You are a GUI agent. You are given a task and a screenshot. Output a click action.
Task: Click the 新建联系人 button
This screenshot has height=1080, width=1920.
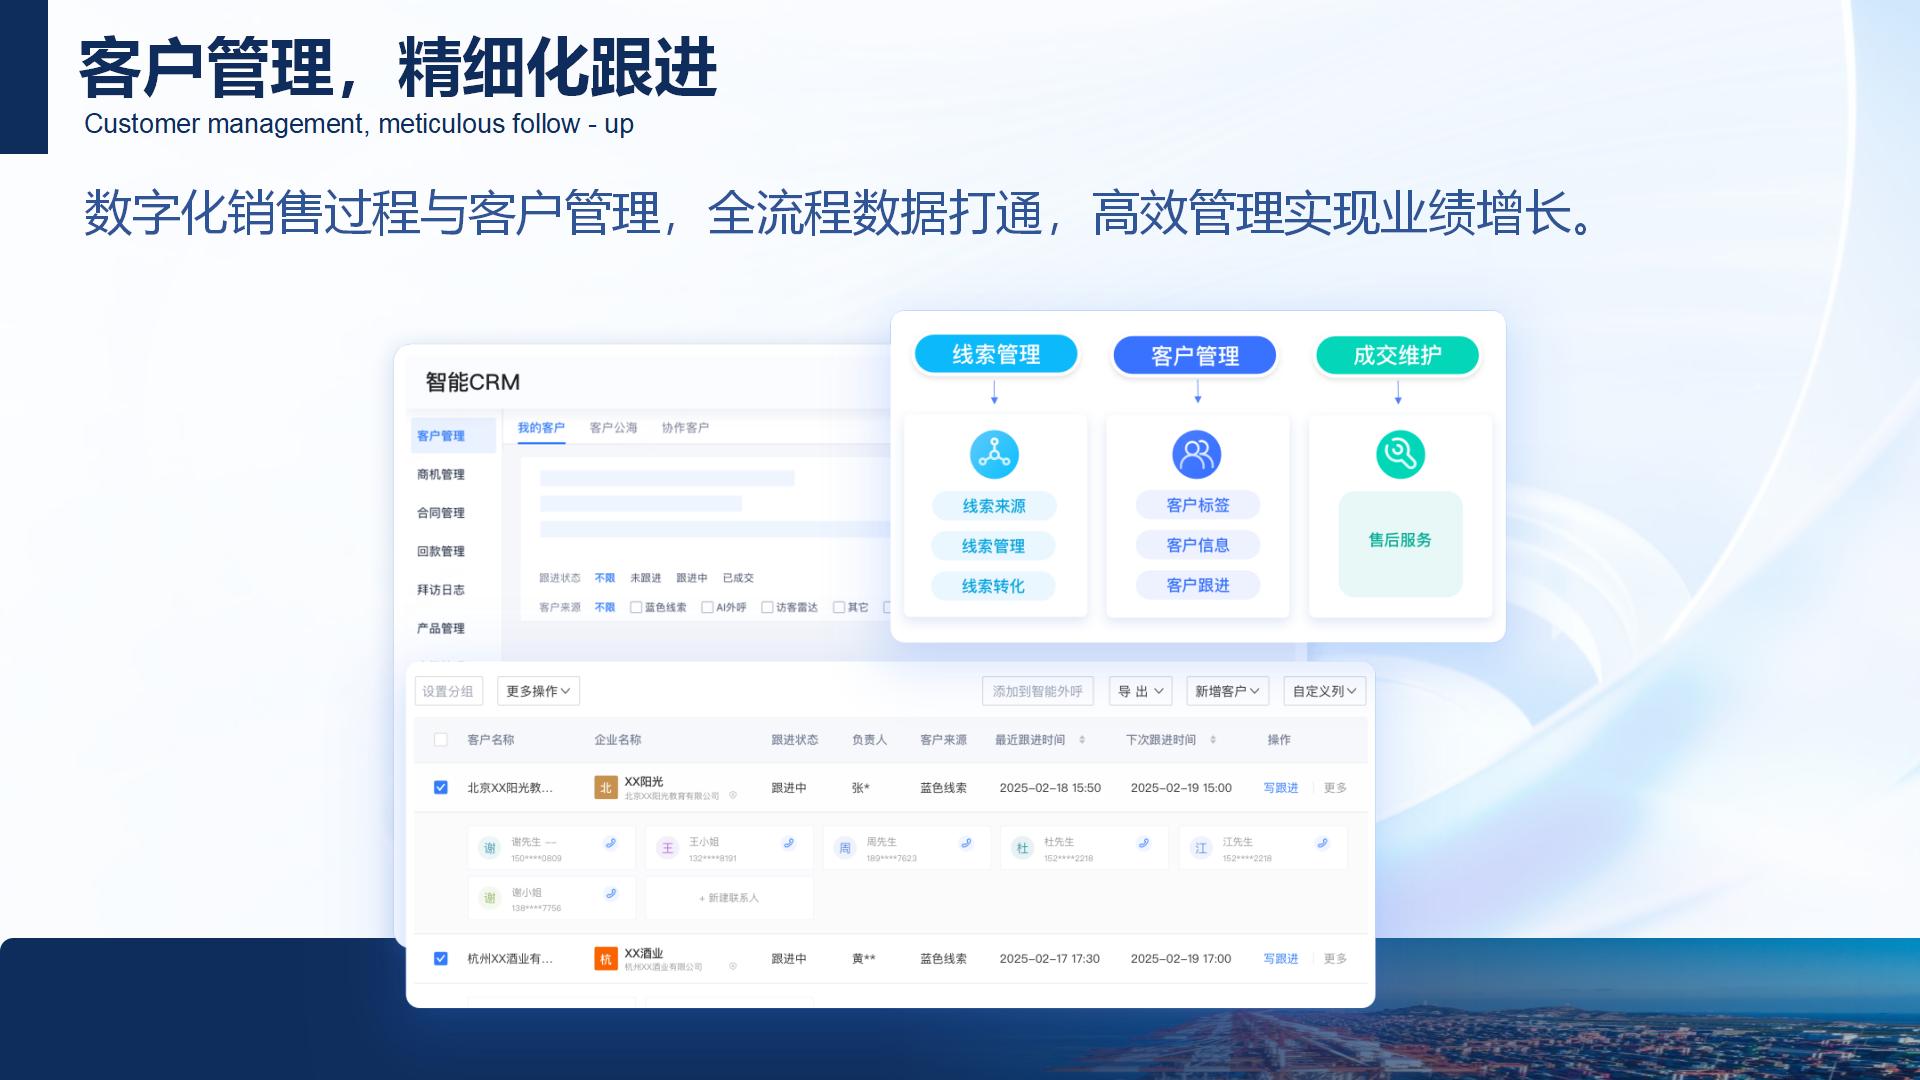[x=729, y=898]
